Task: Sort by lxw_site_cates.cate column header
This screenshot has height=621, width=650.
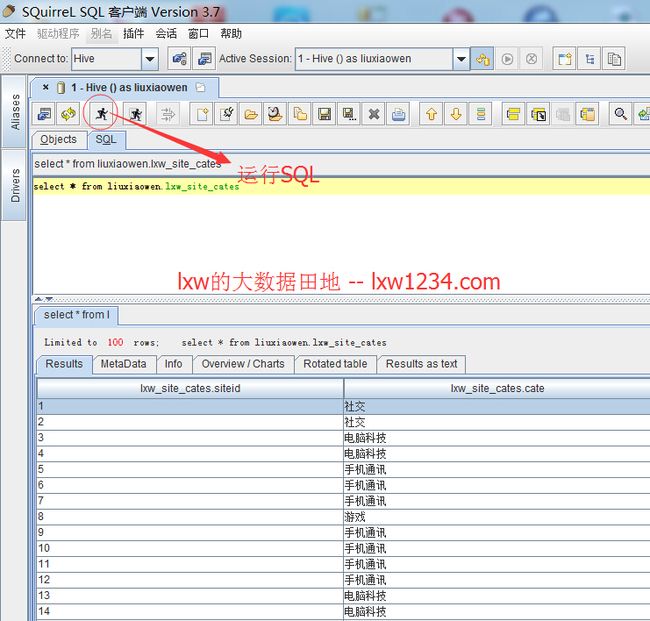Action: (497, 388)
